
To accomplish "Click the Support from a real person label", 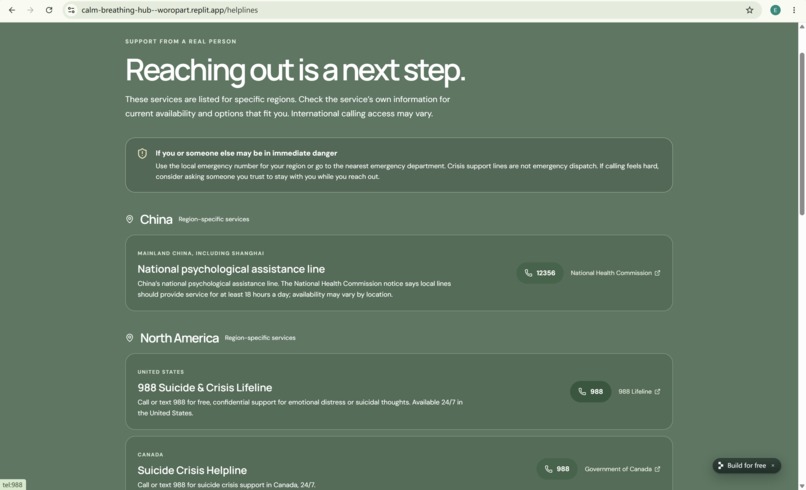I will [x=180, y=41].
